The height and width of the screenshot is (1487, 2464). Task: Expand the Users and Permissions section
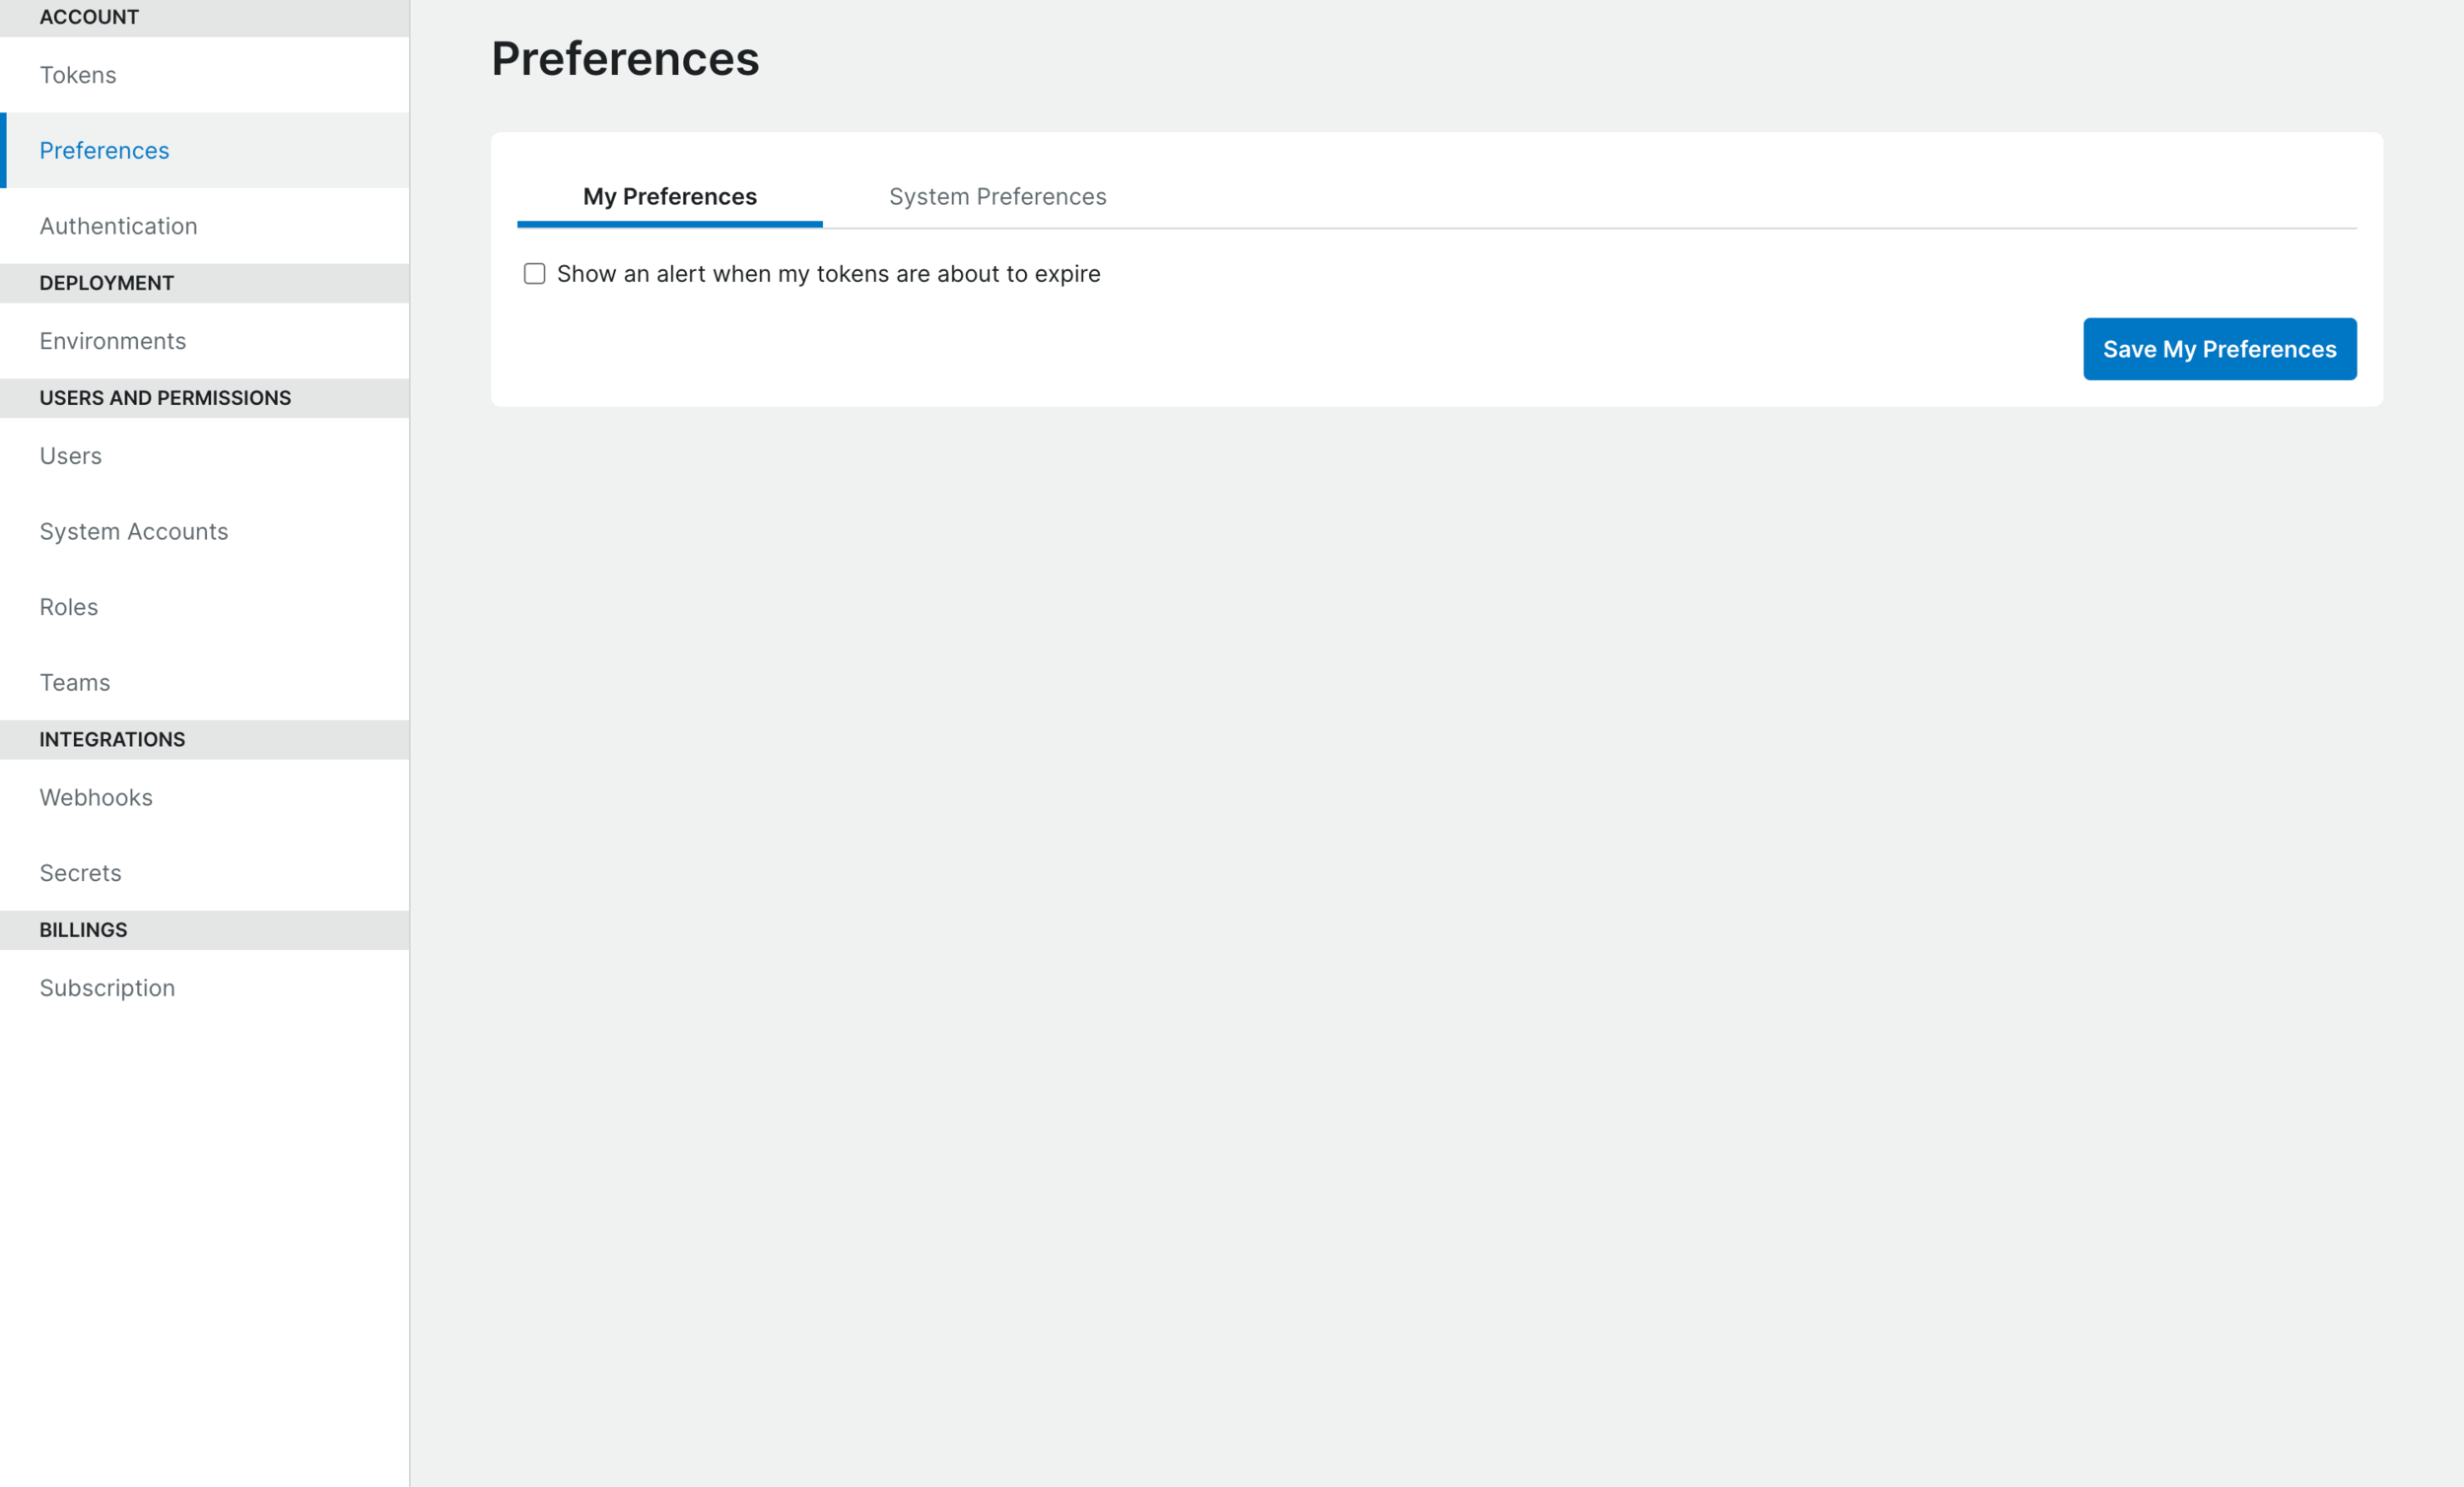(x=165, y=397)
